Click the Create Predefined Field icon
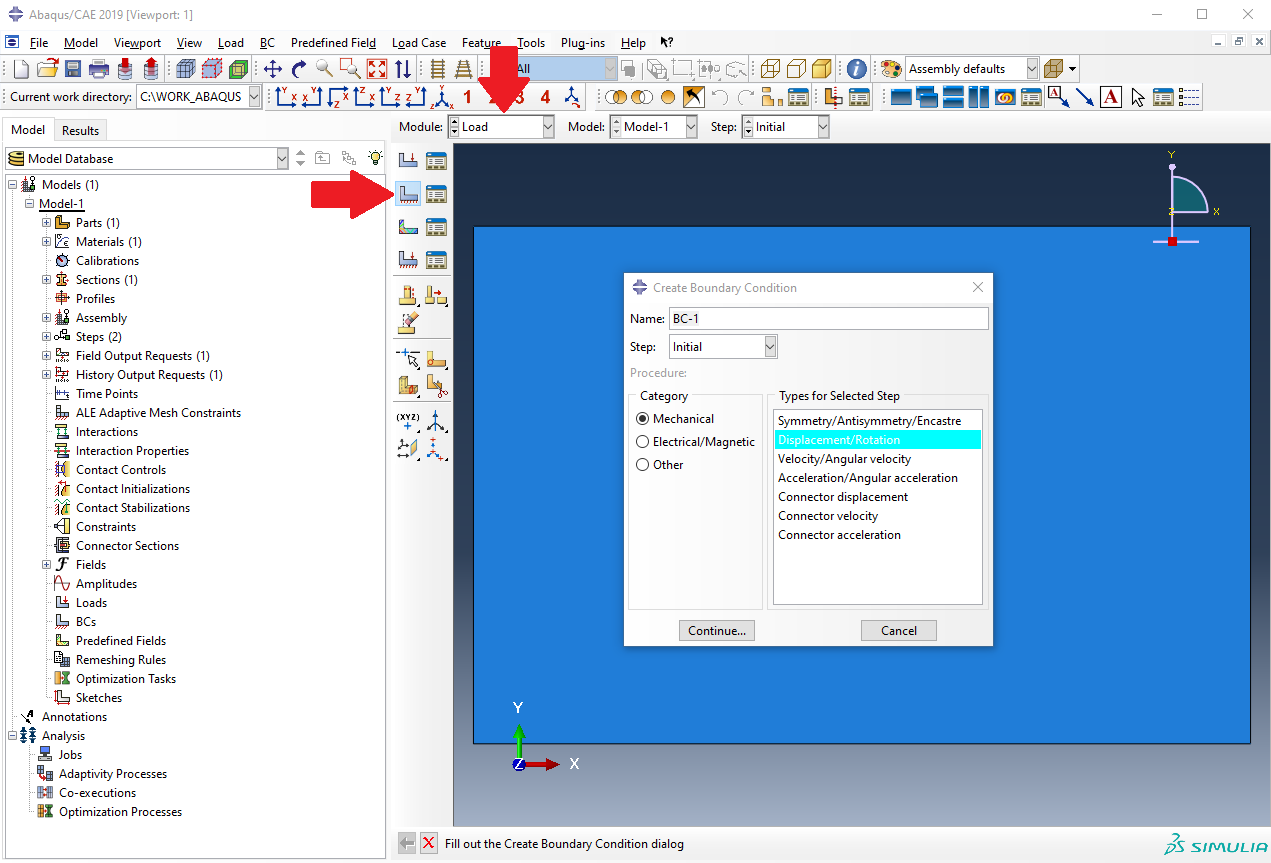Screen dimensions: 1271x863 click(408, 226)
